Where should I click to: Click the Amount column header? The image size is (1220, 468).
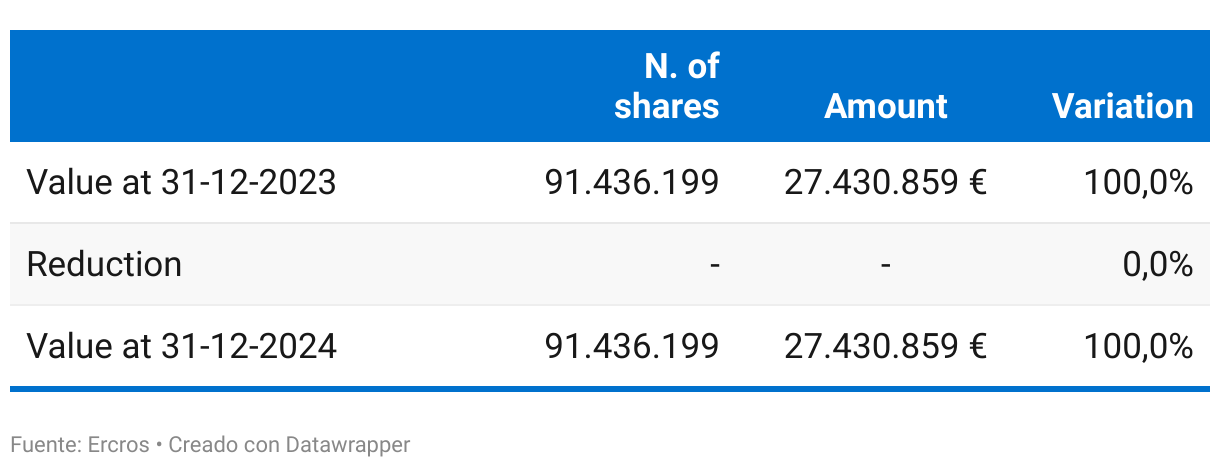pos(885,106)
